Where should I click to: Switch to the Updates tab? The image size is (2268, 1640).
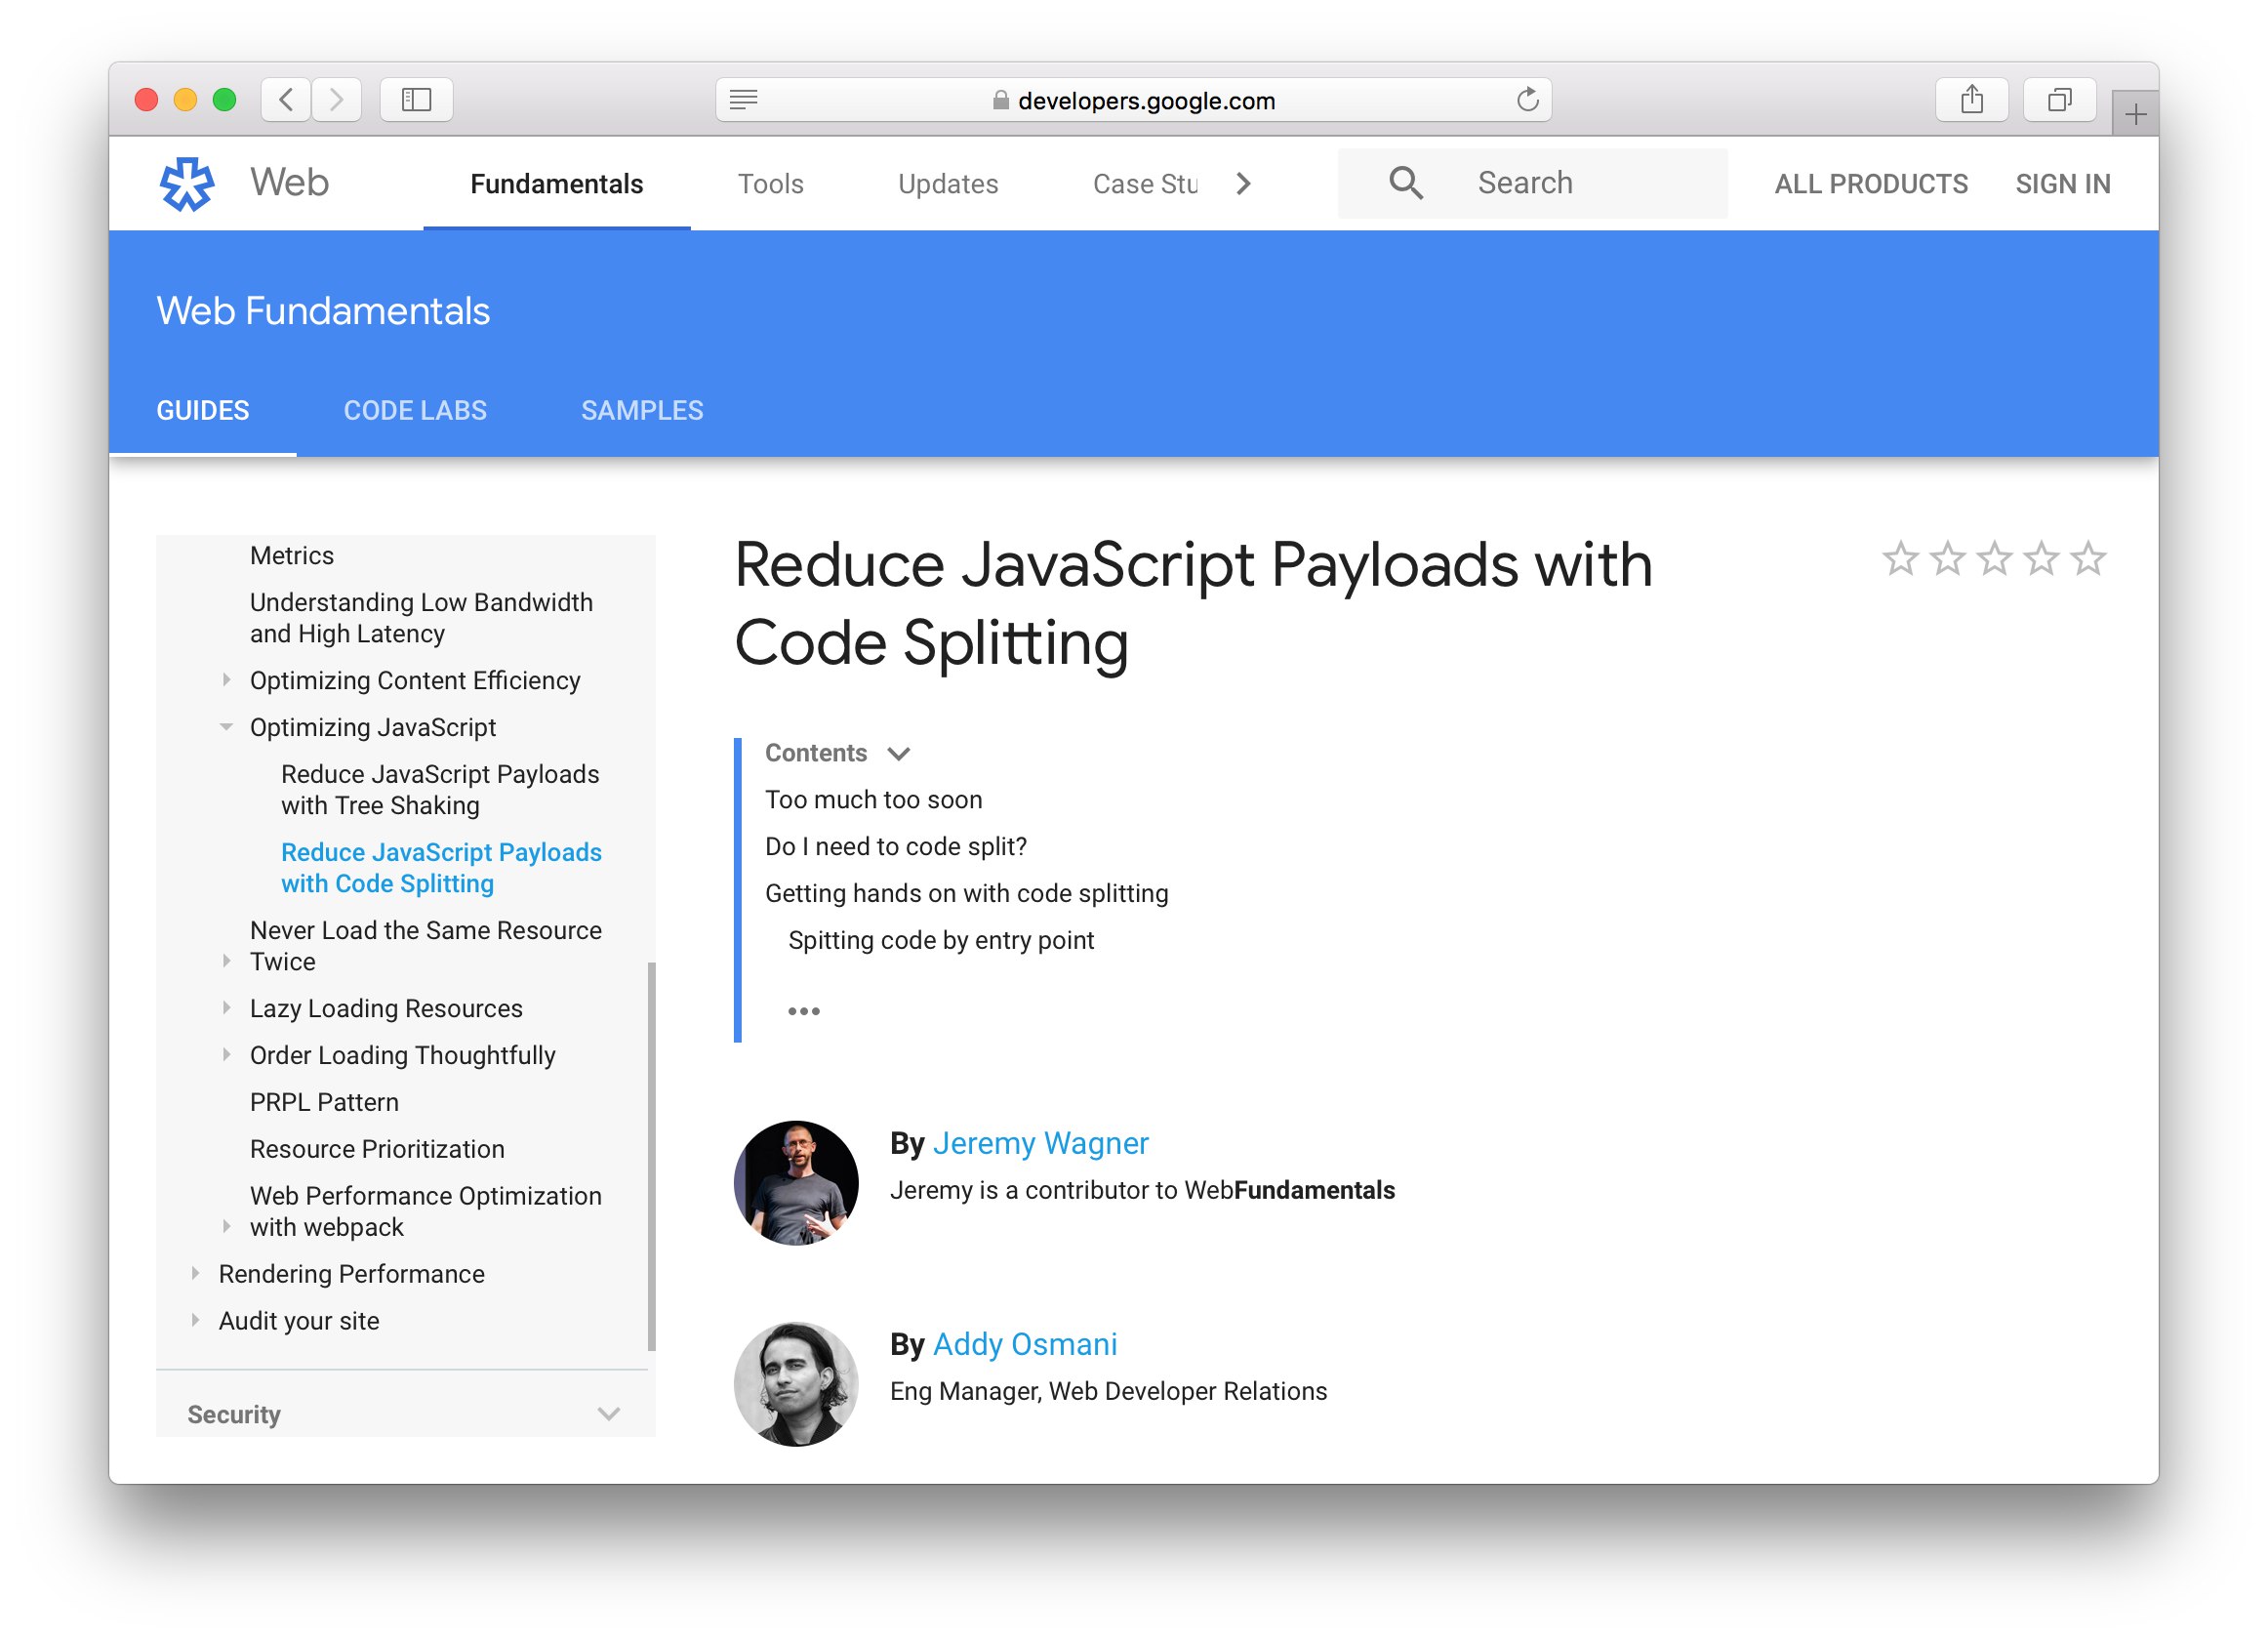[948, 184]
